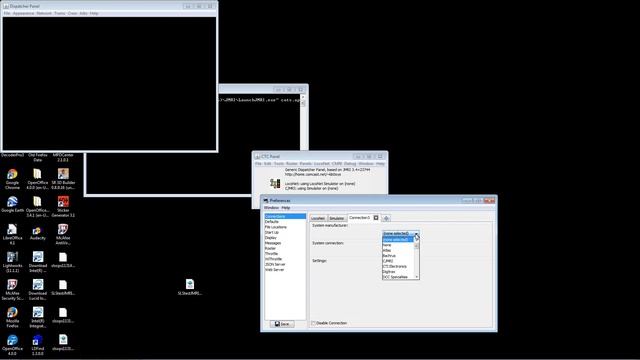640x360 pixels.
Task: Select the OpenOffice 4.0.0 application shortcut
Action: pos(12,345)
